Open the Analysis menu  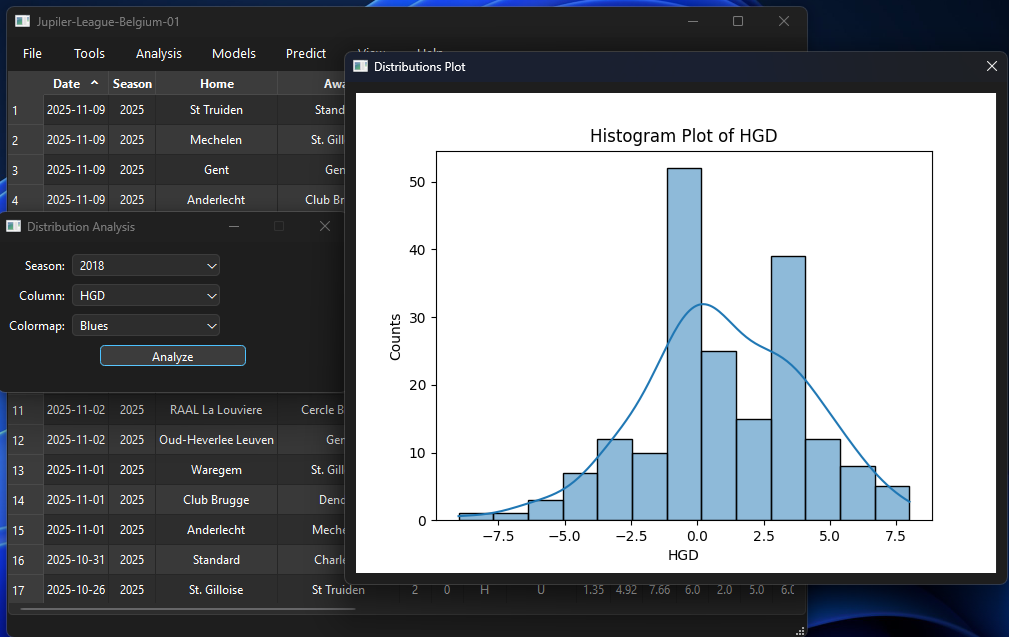(158, 53)
